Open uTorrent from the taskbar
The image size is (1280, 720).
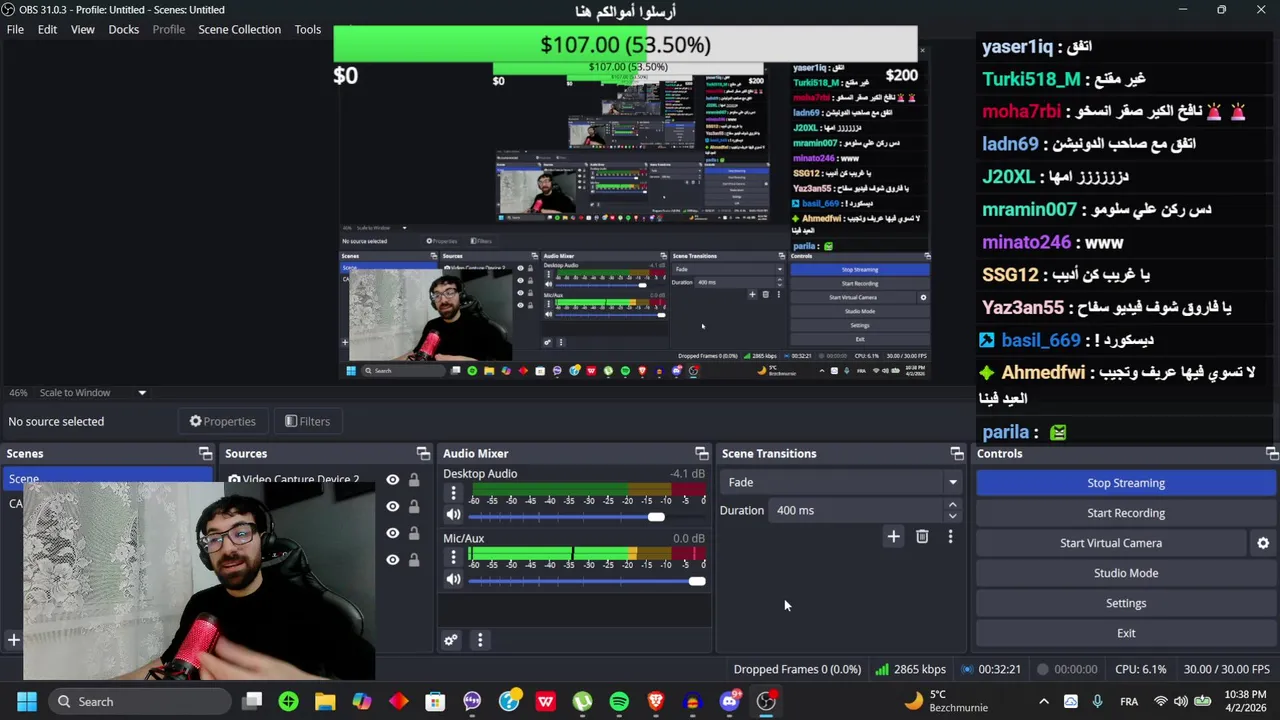582,702
